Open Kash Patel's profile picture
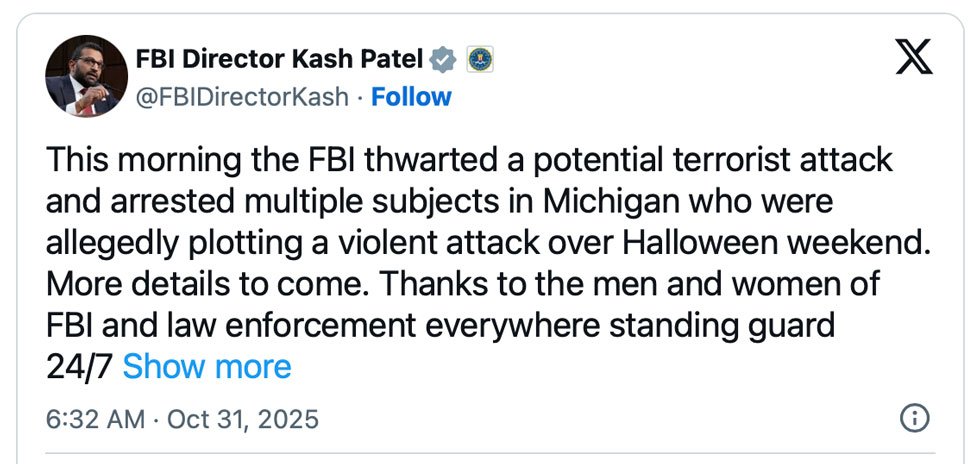 click(x=83, y=75)
